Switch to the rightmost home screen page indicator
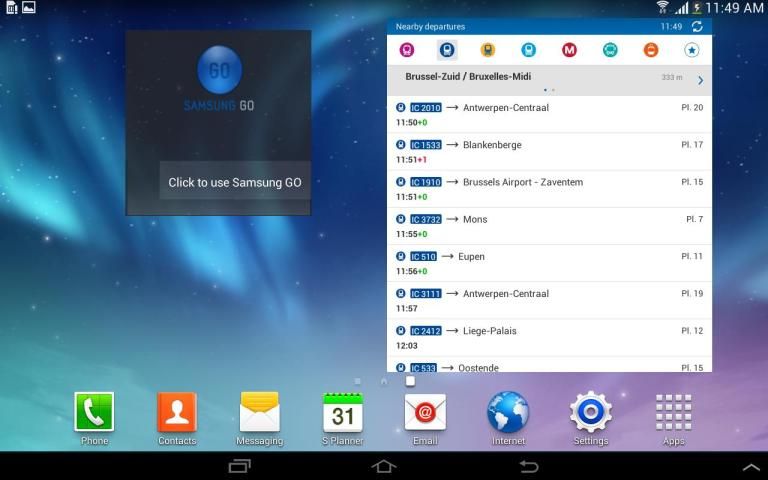Viewport: 768px width, 480px height. click(x=410, y=381)
